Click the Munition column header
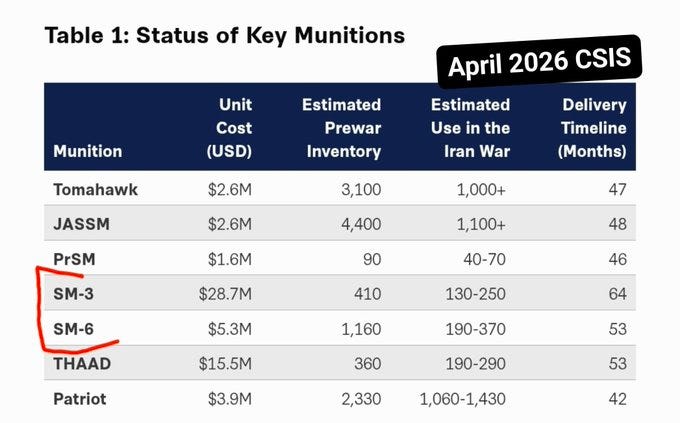 point(88,151)
